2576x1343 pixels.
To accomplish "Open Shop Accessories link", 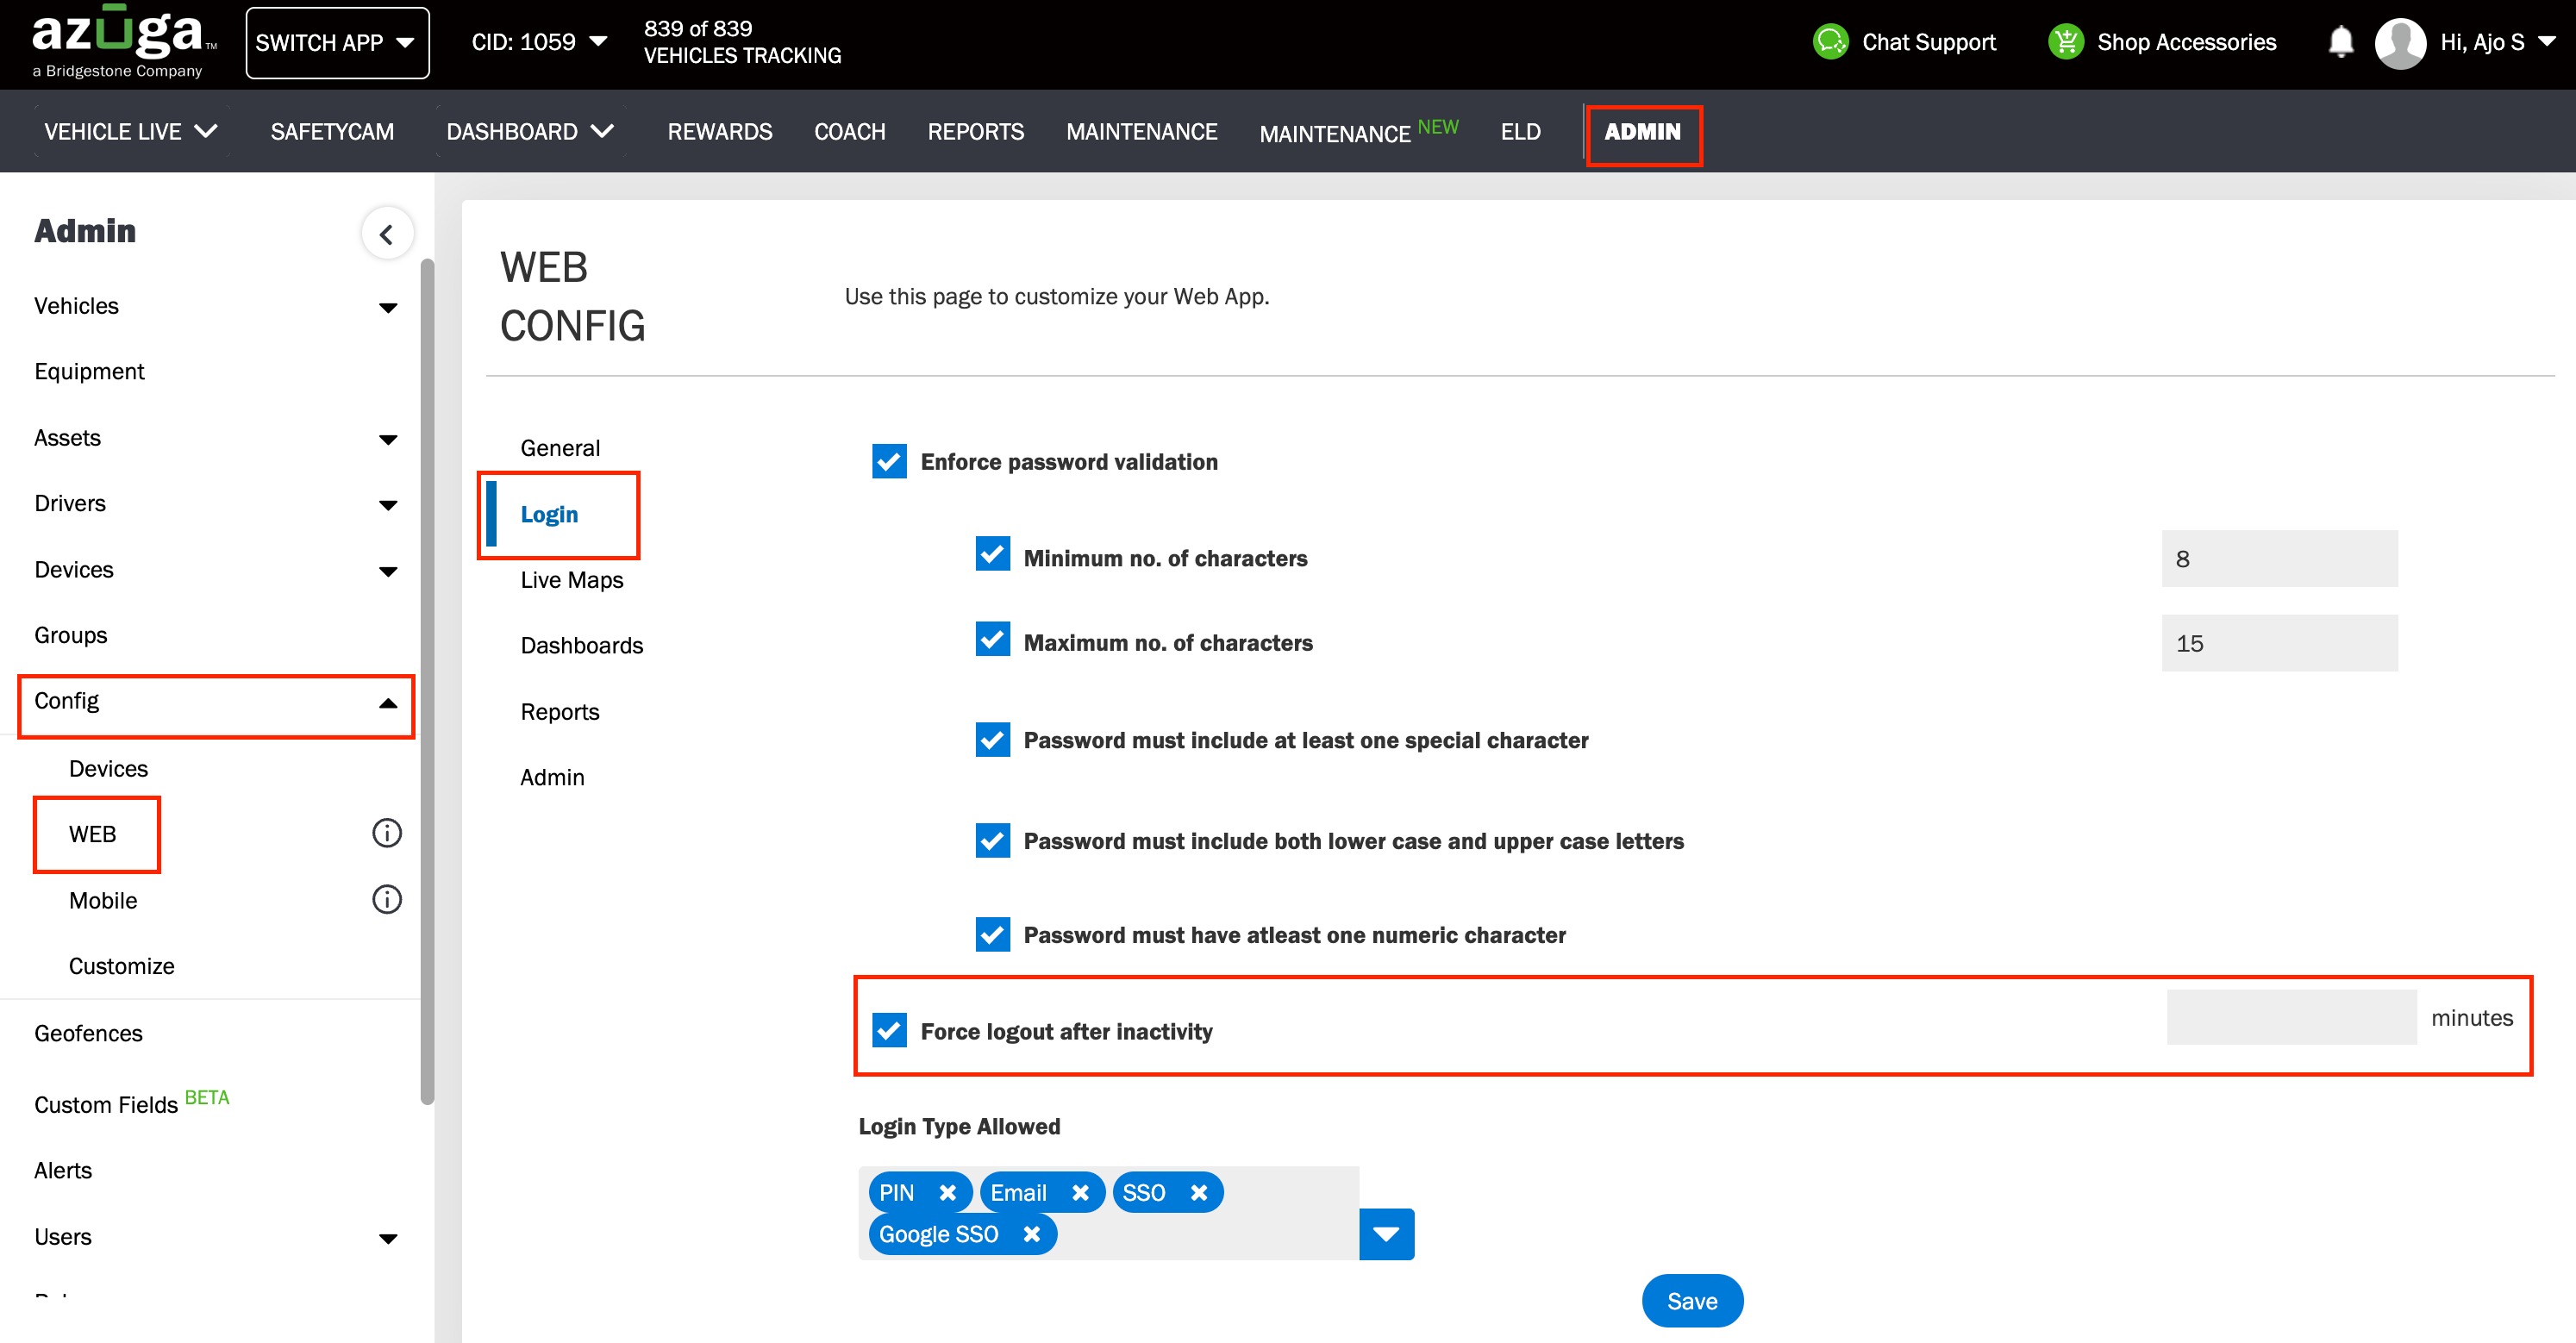I will coord(2186,42).
